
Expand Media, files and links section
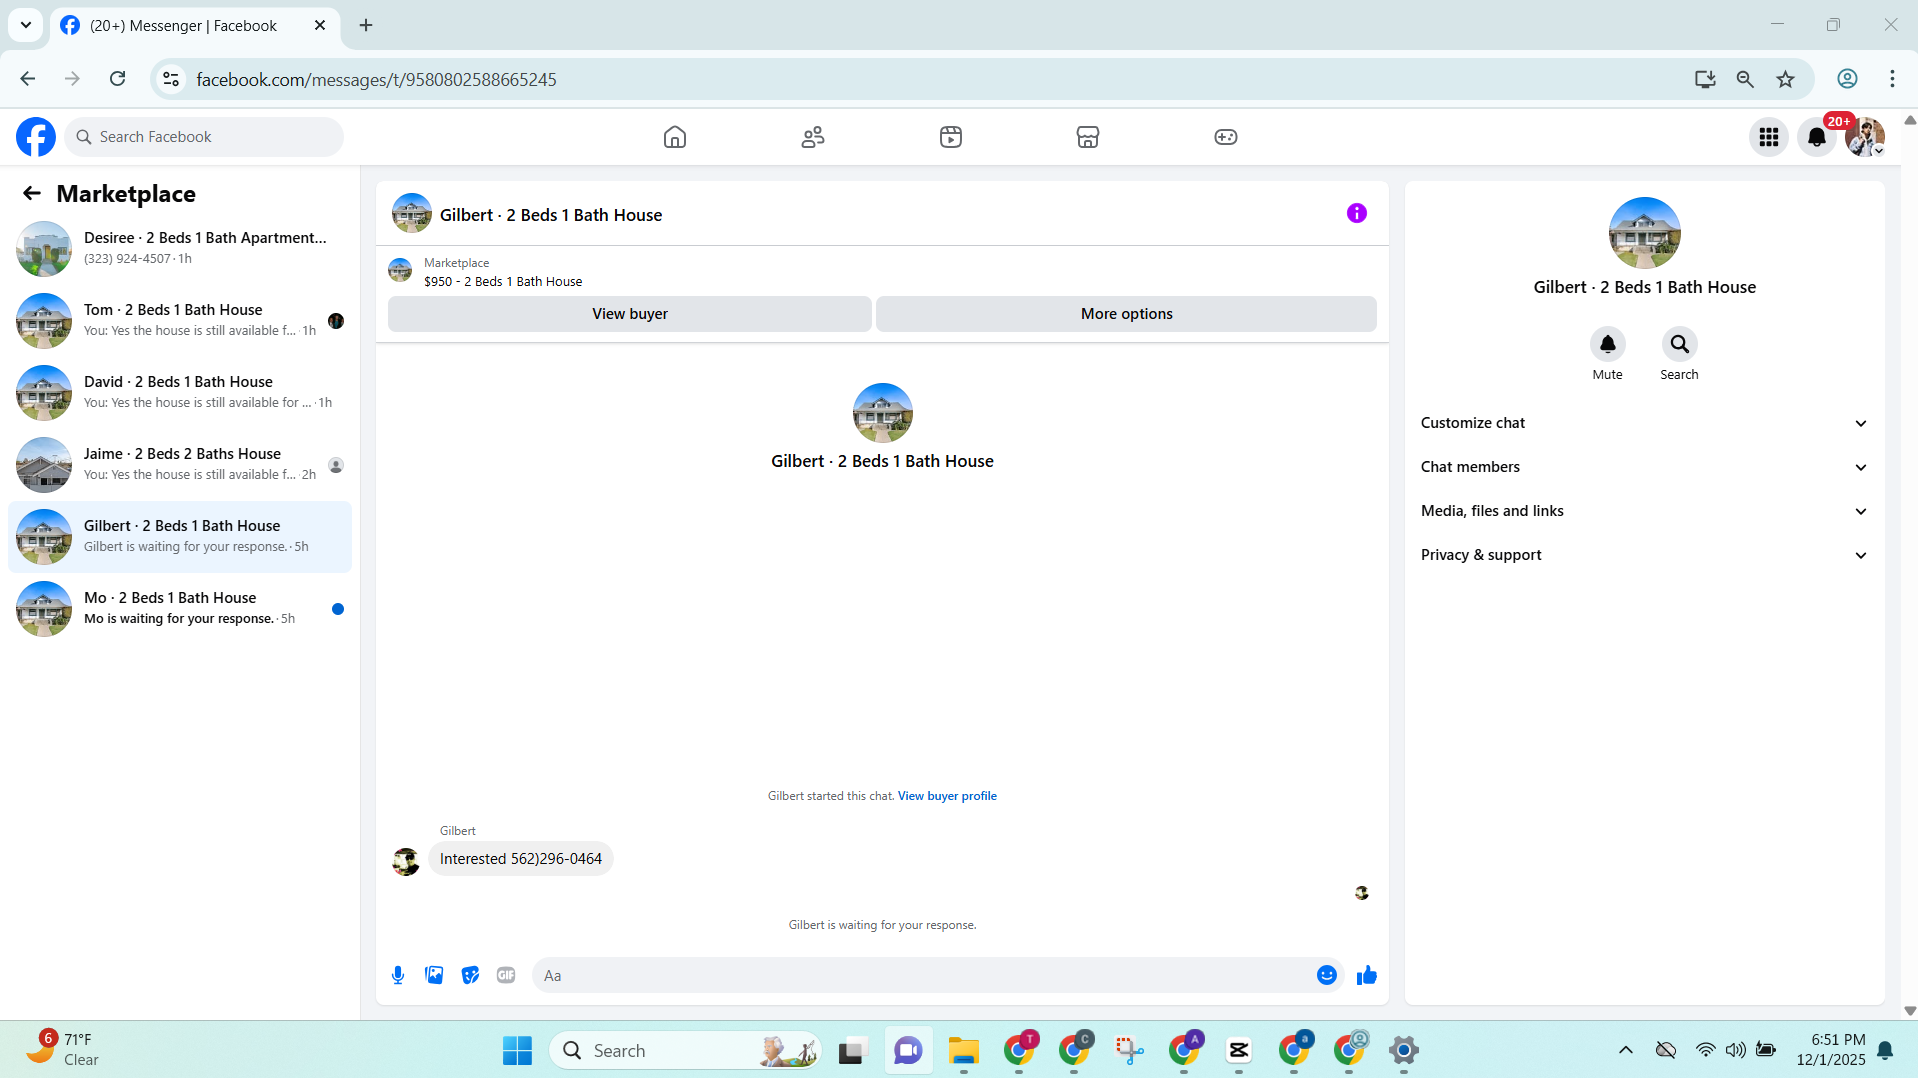pyautogui.click(x=1644, y=511)
